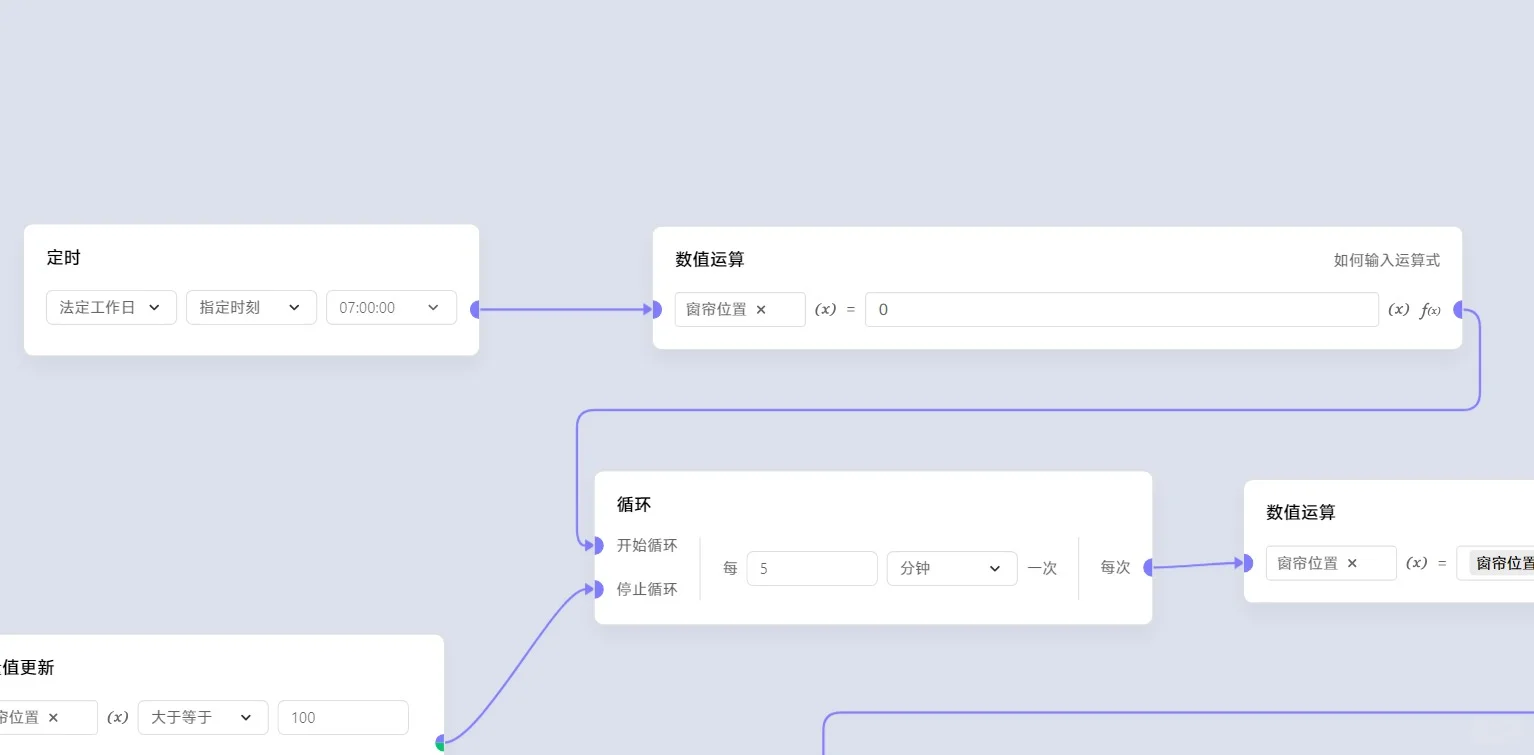Image resolution: width=1534 pixels, height=755 pixels.
Task: Click the interval field containing 5
Action: (812, 568)
